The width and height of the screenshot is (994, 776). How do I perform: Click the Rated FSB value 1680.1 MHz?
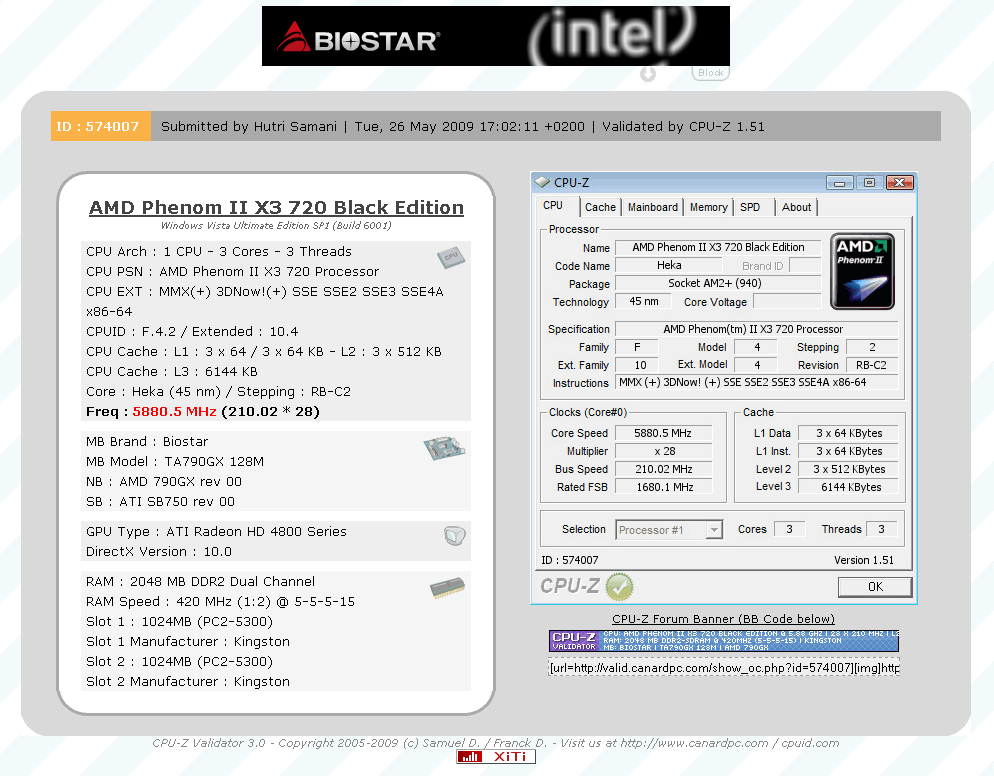663,487
